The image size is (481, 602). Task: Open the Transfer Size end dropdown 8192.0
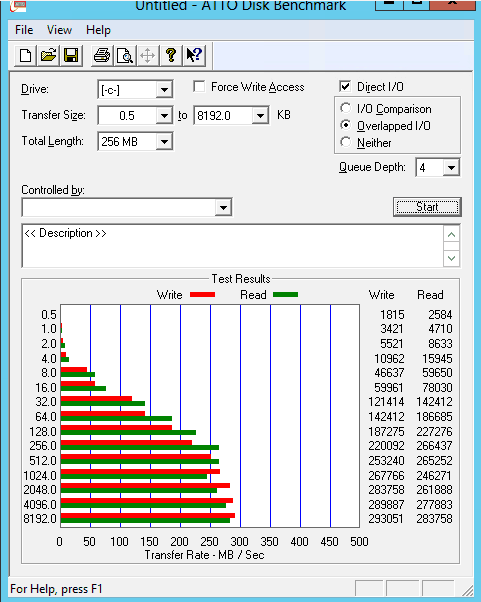pos(260,116)
